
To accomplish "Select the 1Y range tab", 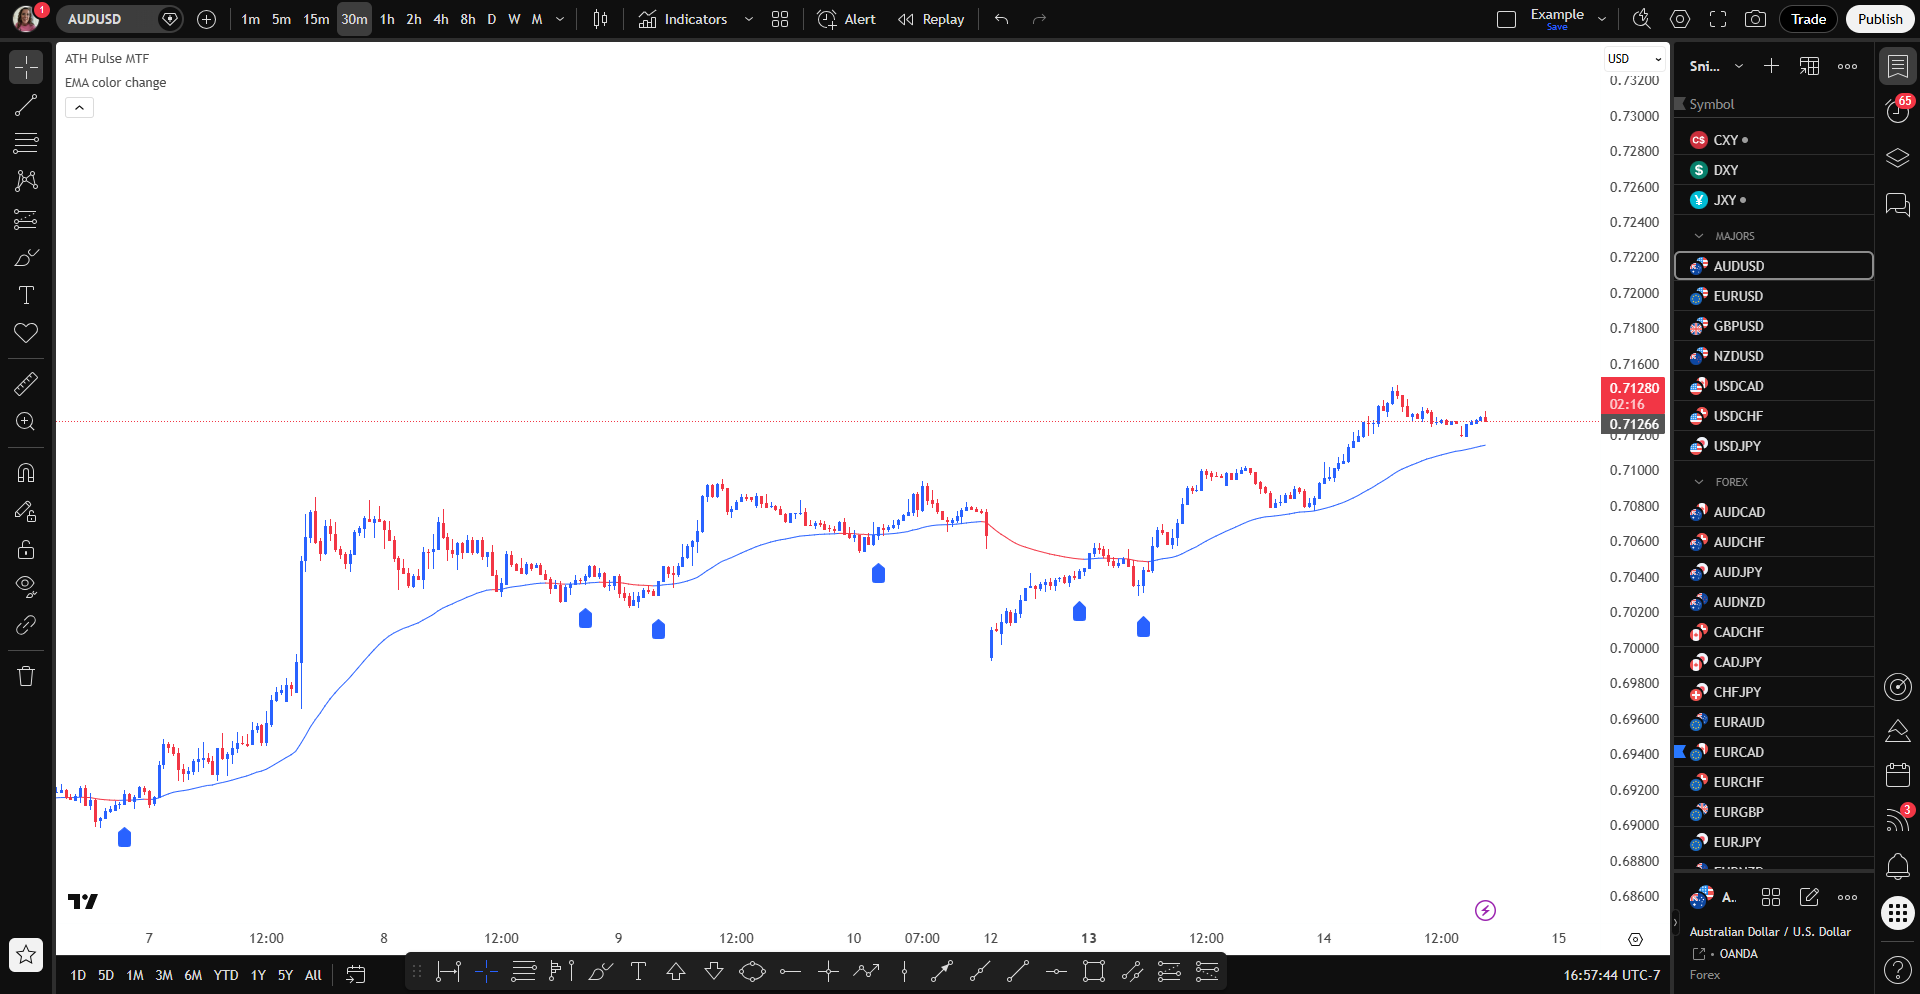I will [x=257, y=974].
